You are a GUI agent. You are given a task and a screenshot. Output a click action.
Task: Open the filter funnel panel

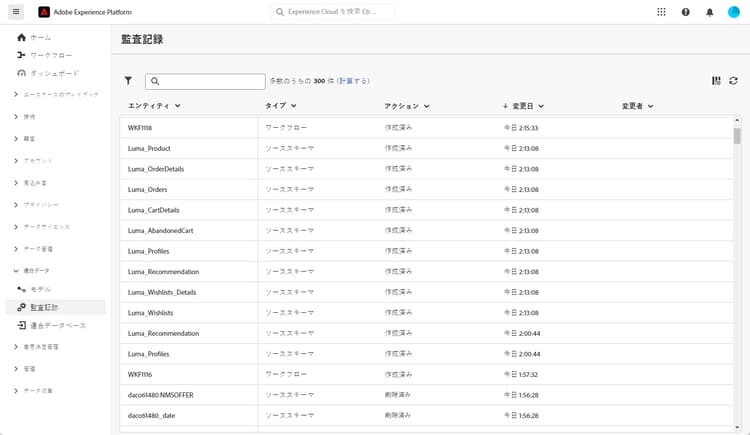point(128,81)
